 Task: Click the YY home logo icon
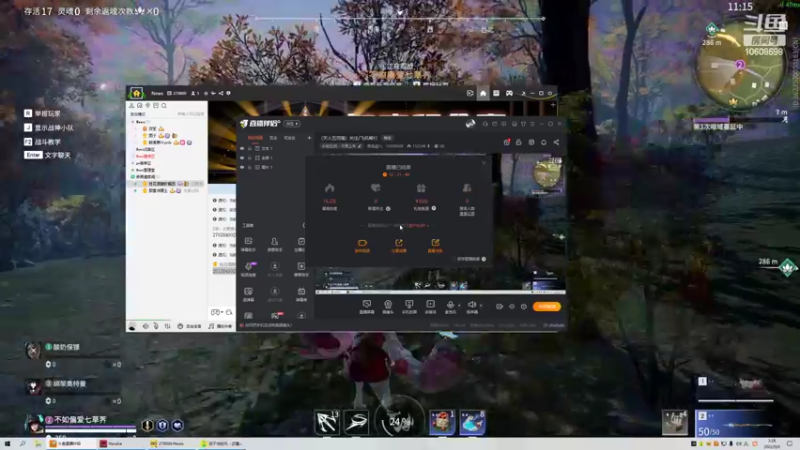pyautogui.click(x=136, y=93)
